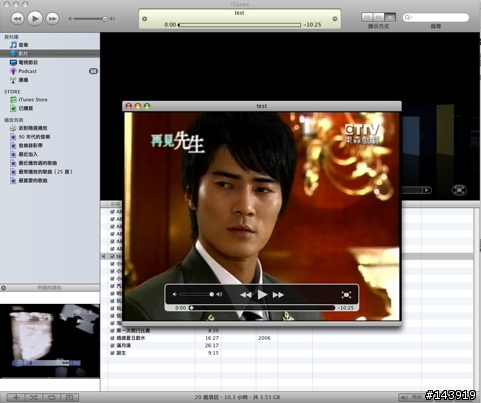
Task: Click the iTunes toolbar high-volume speaker icon
Action: point(112,19)
